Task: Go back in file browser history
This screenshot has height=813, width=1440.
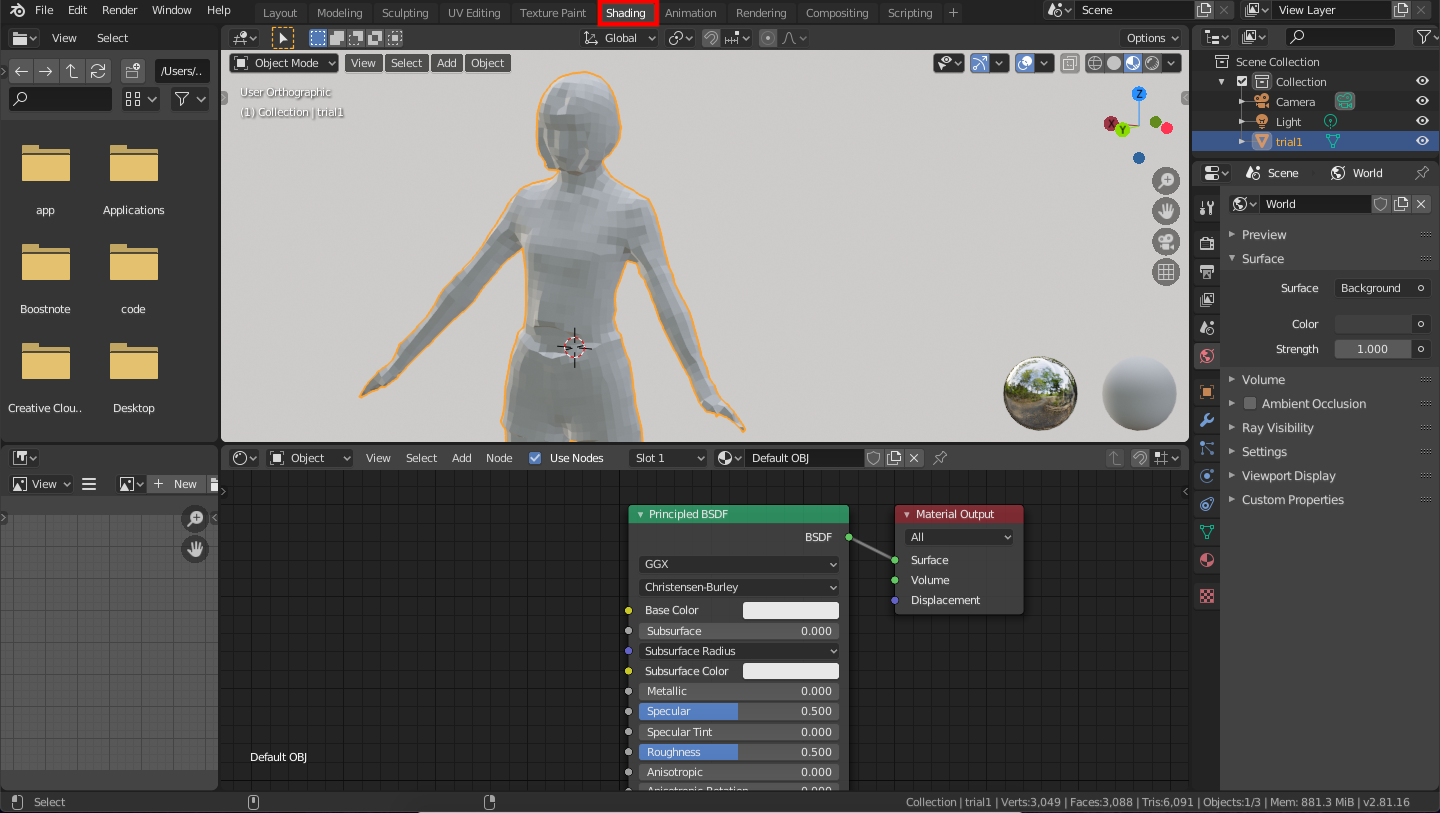Action: tap(20, 71)
